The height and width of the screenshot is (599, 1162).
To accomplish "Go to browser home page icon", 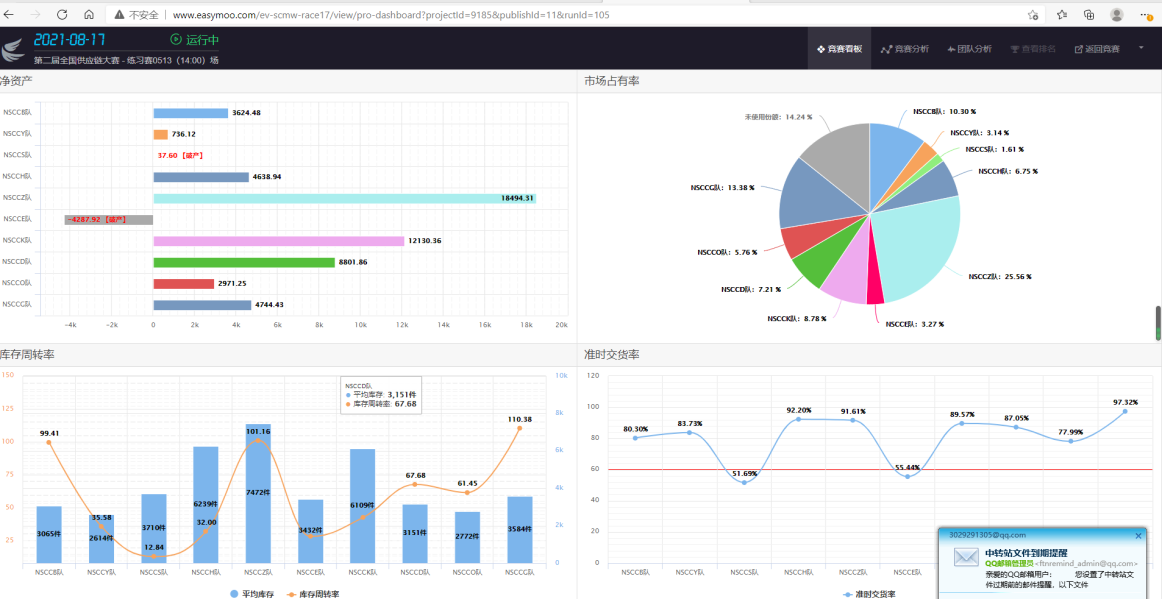I will 89,15.
